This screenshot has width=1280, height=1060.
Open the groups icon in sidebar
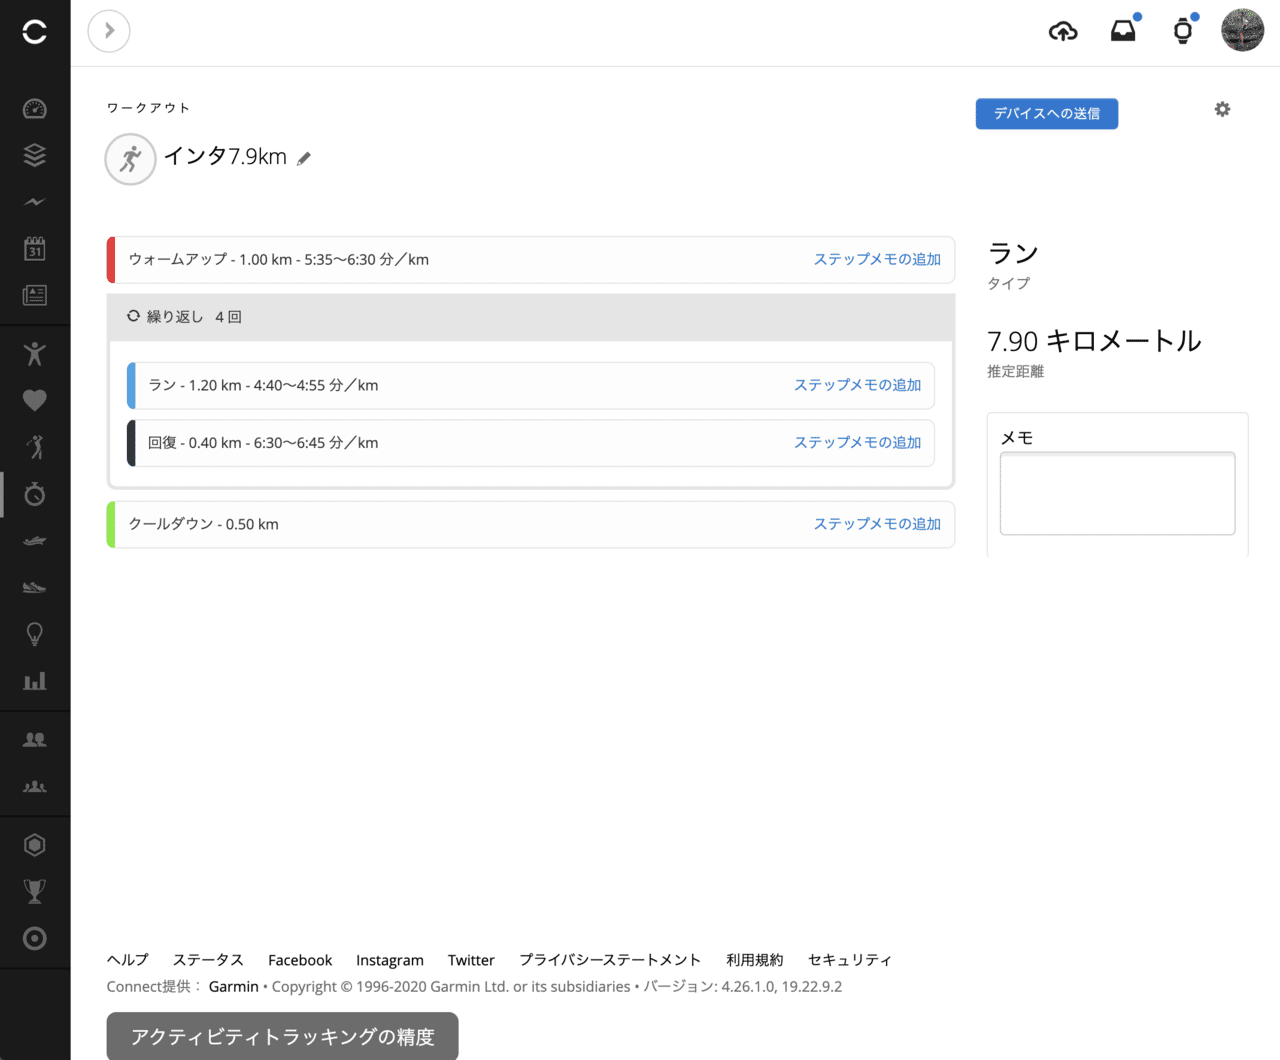[35, 787]
